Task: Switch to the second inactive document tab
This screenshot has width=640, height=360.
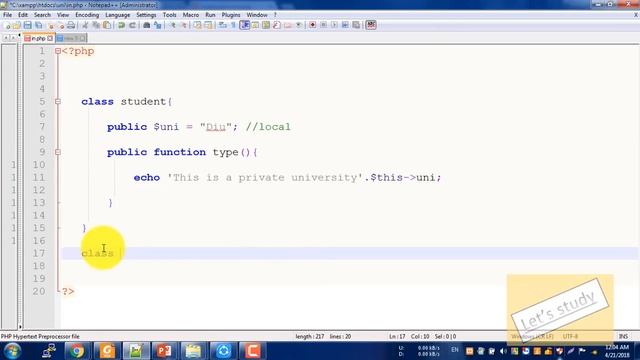Action: click(71, 38)
